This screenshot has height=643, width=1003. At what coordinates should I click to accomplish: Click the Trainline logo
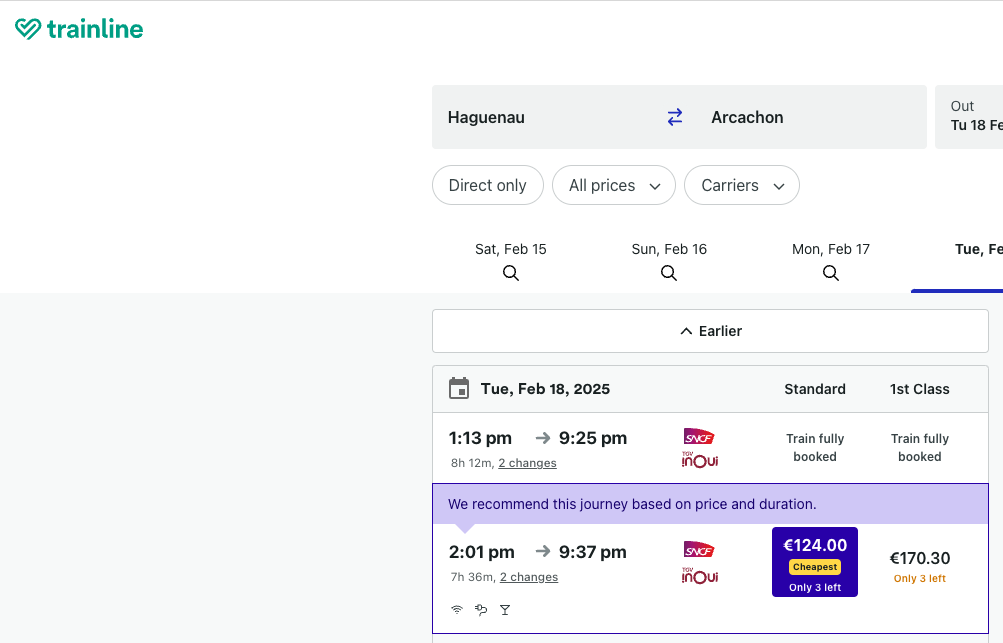(80, 29)
